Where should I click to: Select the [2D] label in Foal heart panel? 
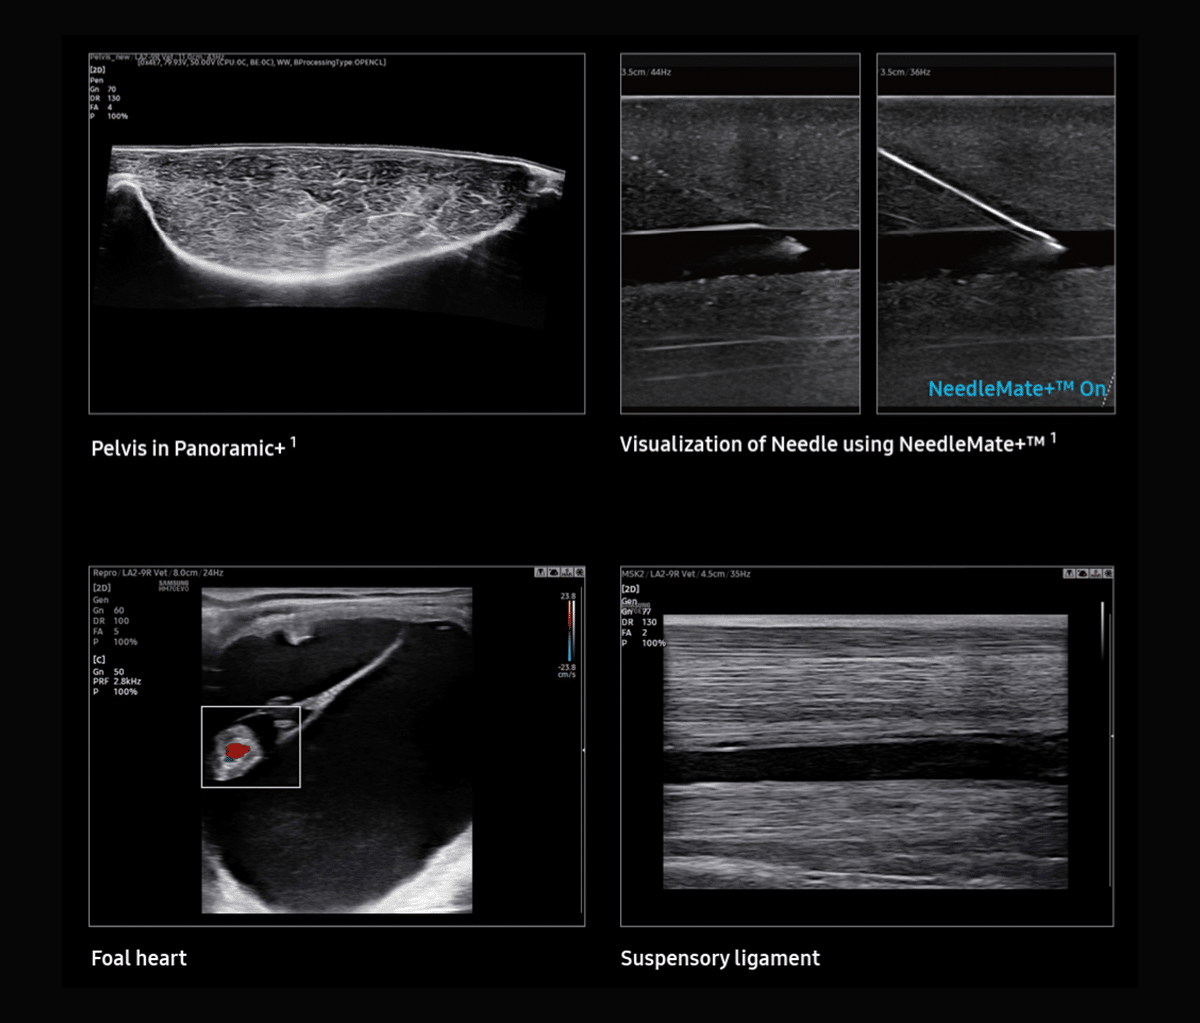pos(101,588)
